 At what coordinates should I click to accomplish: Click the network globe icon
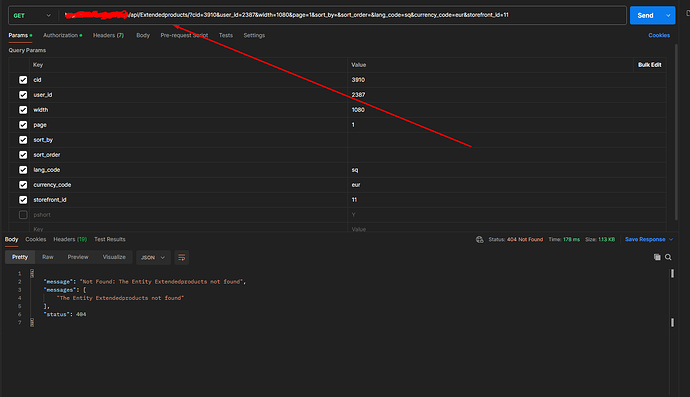point(479,239)
